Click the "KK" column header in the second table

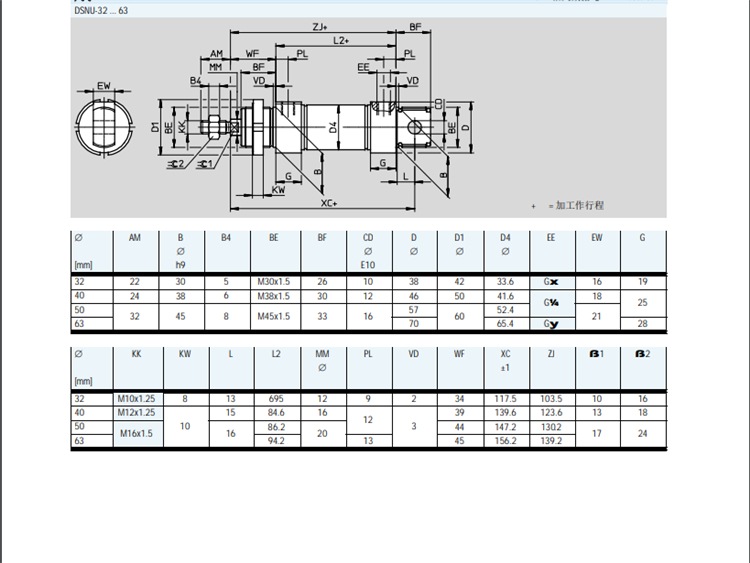[136, 354]
